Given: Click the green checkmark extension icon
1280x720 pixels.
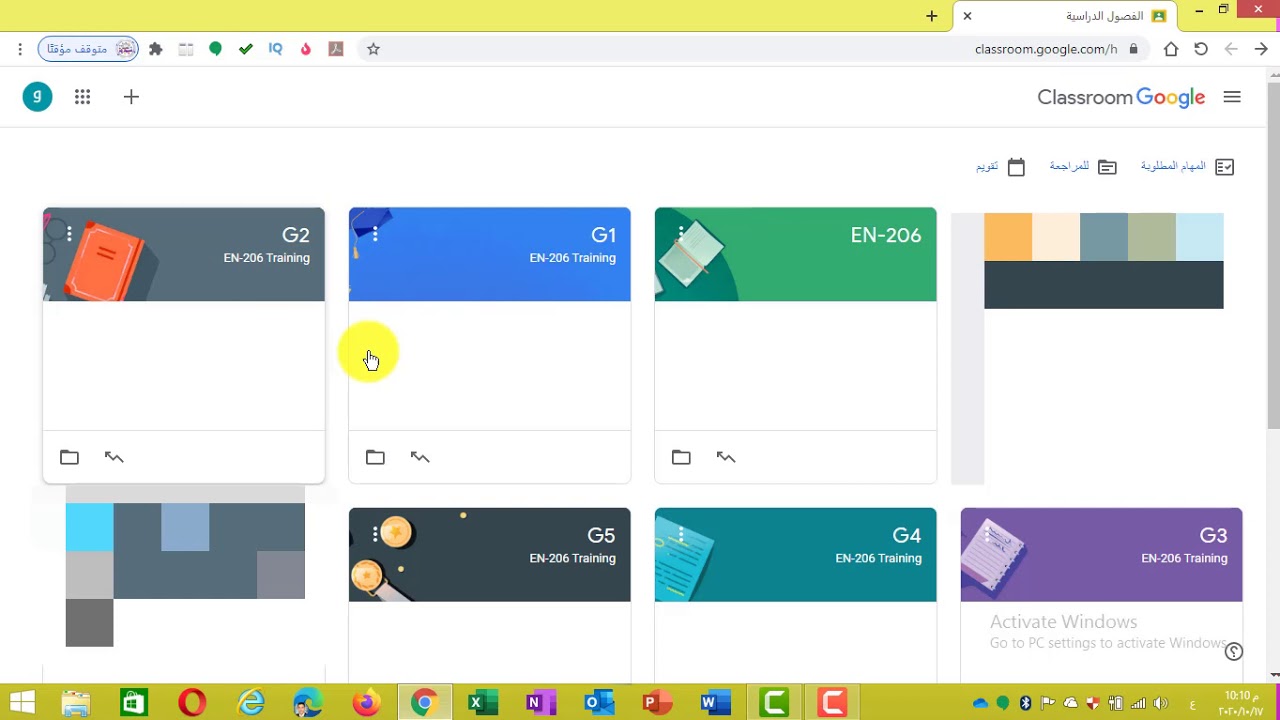Looking at the screenshot, I should [x=246, y=49].
